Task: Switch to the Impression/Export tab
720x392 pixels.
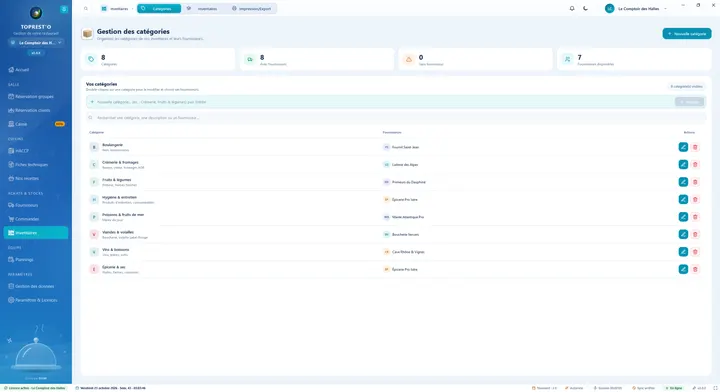Action: coord(252,8)
